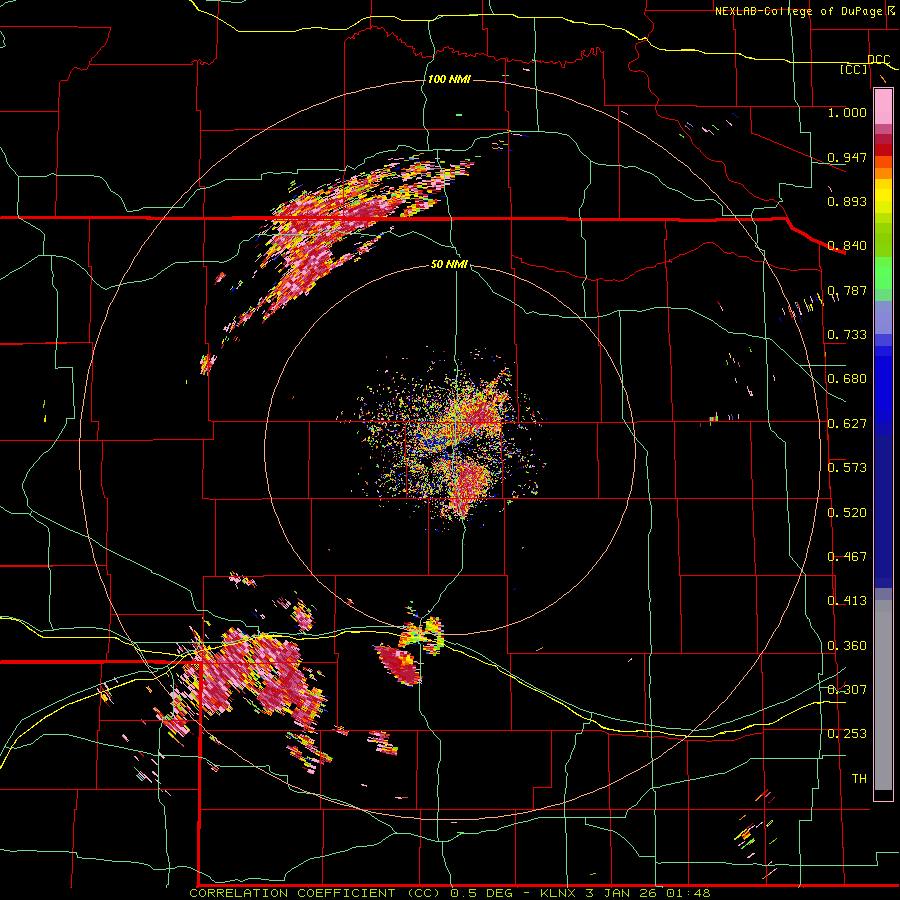Viewport: 900px width, 900px height.
Task: Pick the gray segment of the color bar
Action: (x=883, y=695)
